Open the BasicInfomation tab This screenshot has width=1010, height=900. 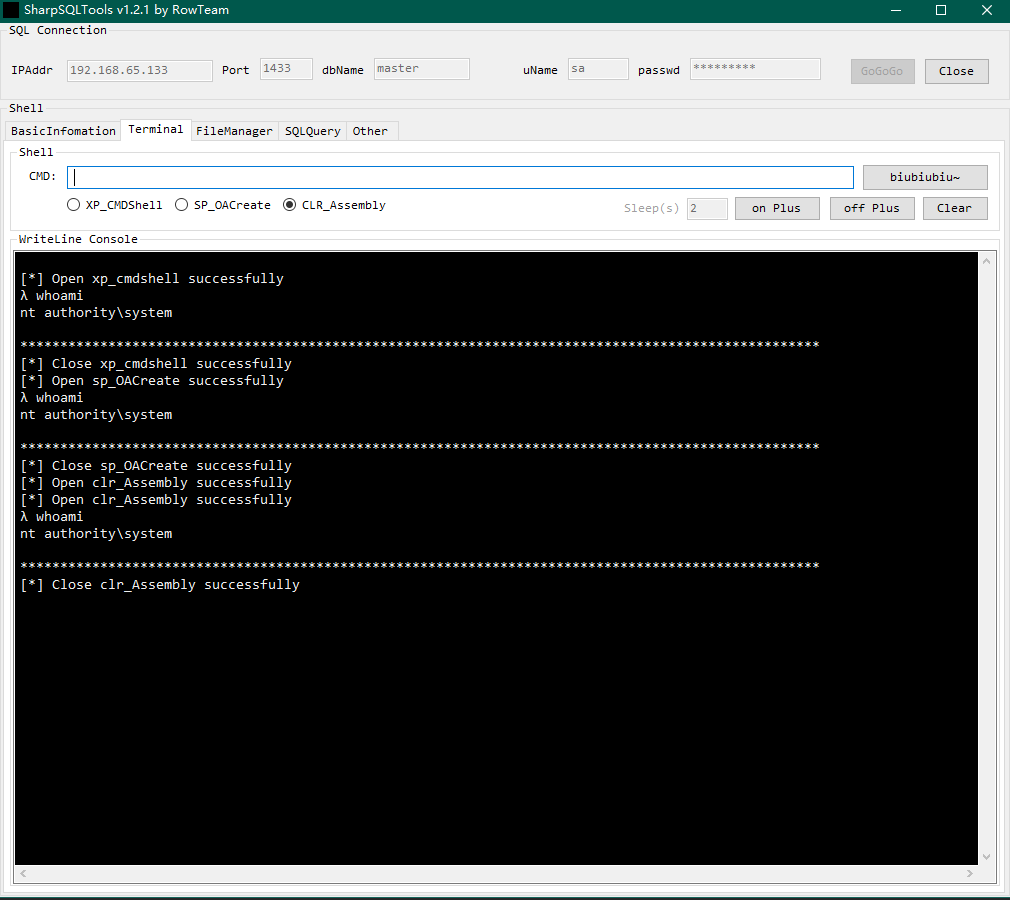point(63,131)
